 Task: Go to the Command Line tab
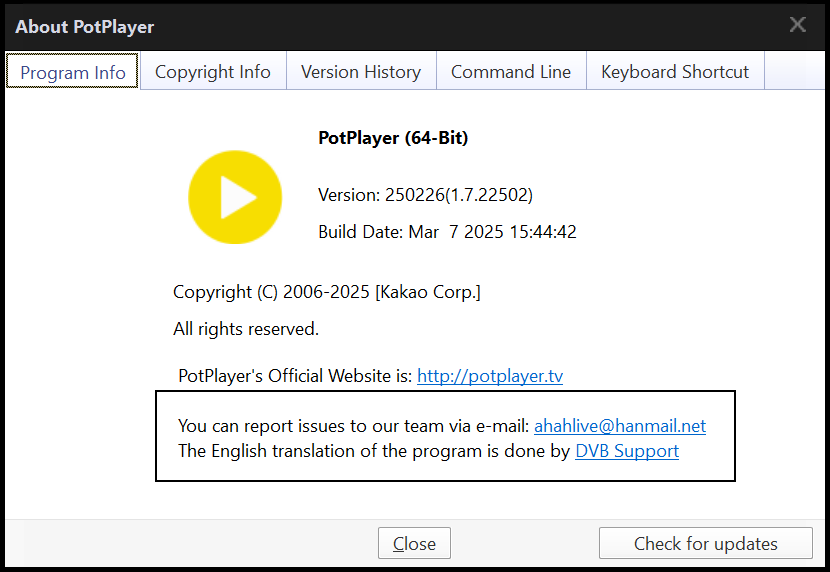[511, 71]
